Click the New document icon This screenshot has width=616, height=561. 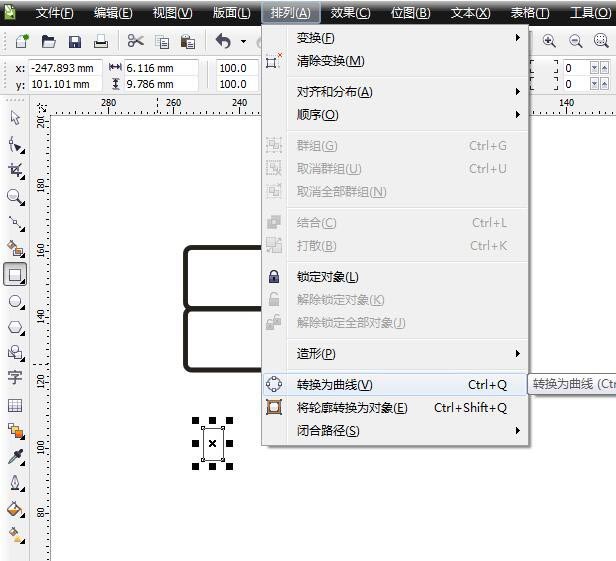point(22,41)
